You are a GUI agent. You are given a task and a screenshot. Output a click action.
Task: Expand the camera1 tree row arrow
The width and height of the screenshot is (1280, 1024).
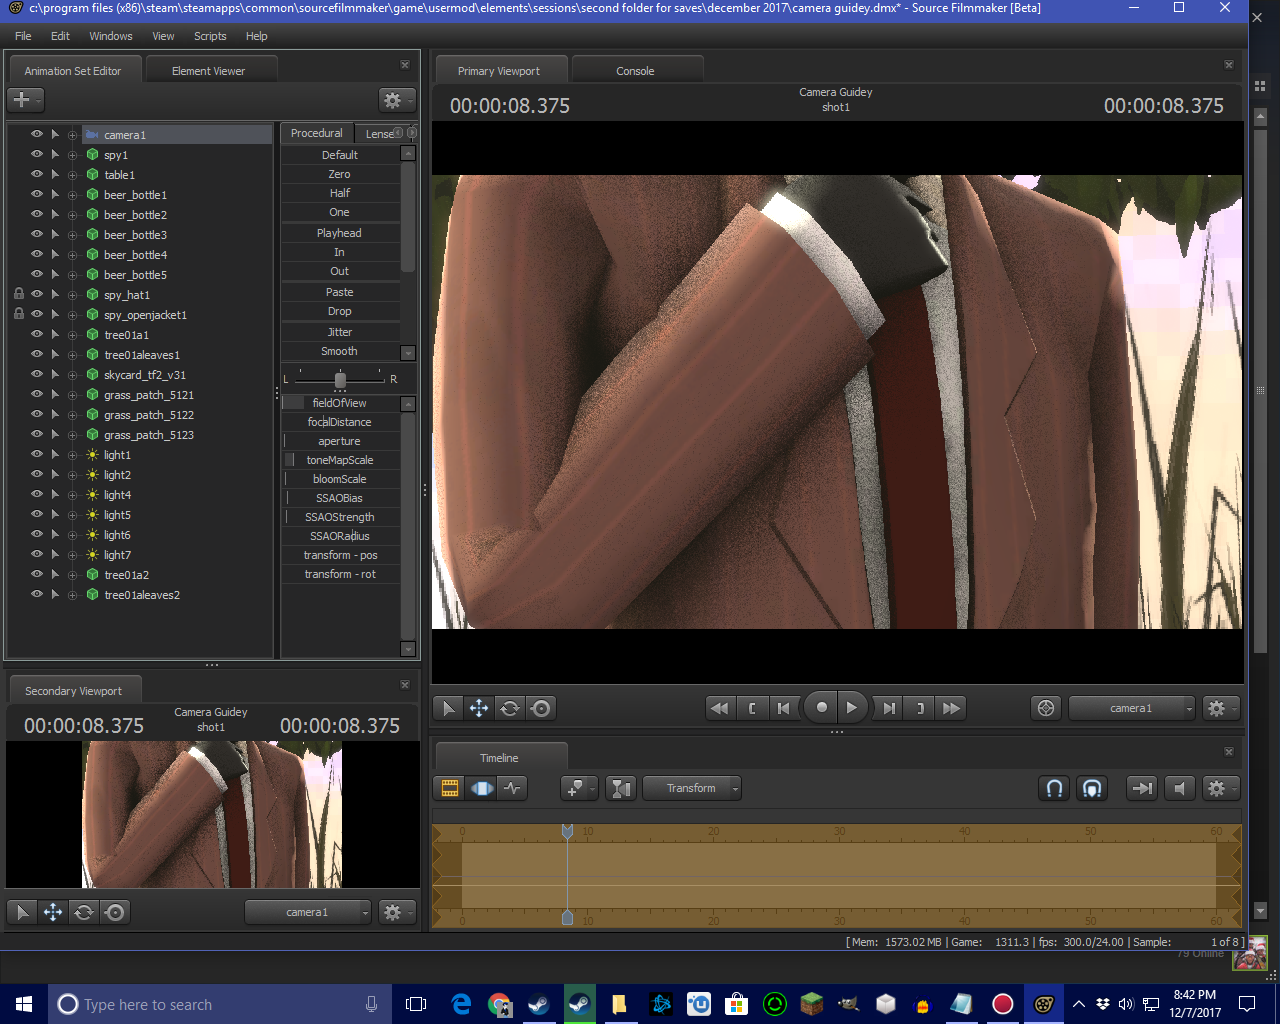pyautogui.click(x=55, y=134)
